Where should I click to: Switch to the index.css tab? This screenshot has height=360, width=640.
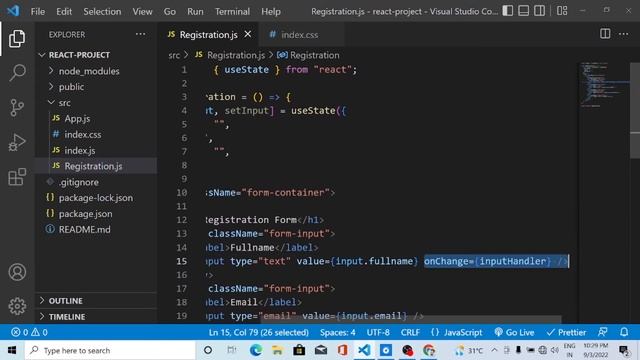300,35
